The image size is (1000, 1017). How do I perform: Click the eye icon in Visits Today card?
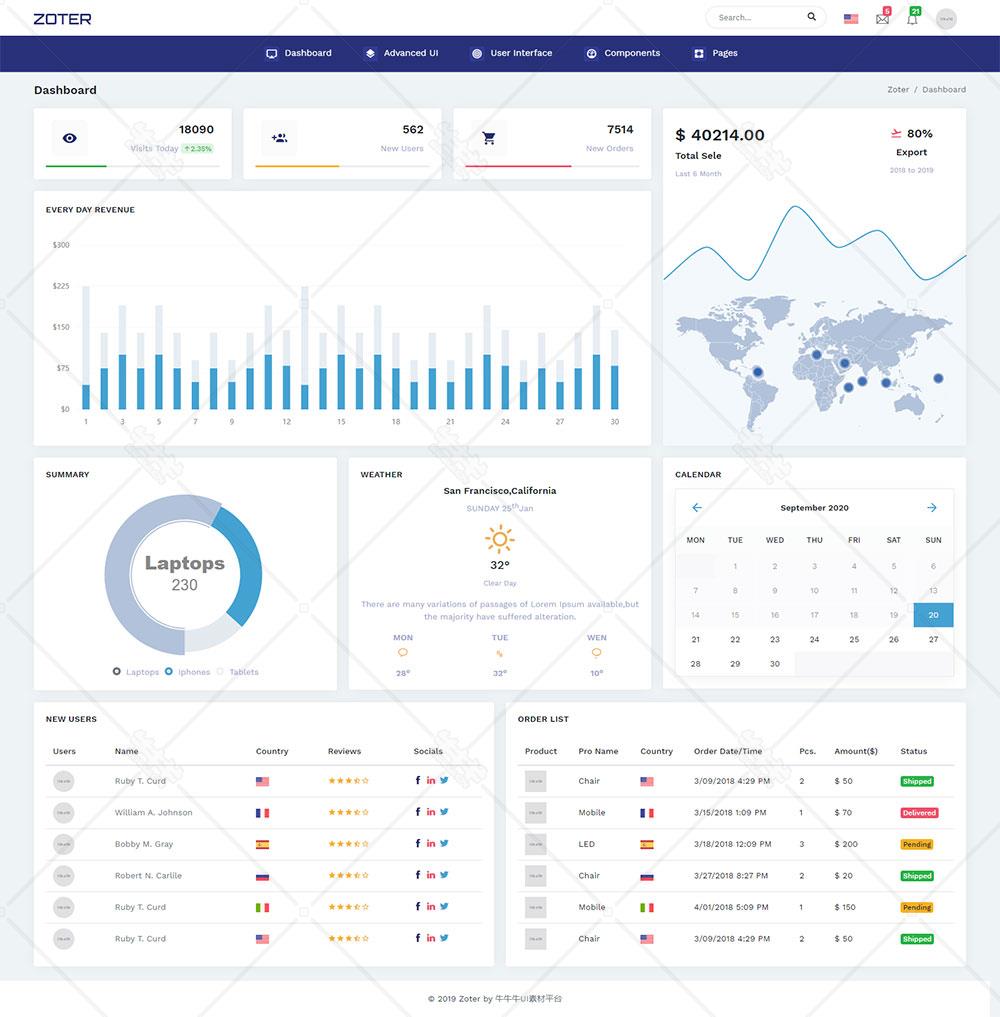[69, 138]
